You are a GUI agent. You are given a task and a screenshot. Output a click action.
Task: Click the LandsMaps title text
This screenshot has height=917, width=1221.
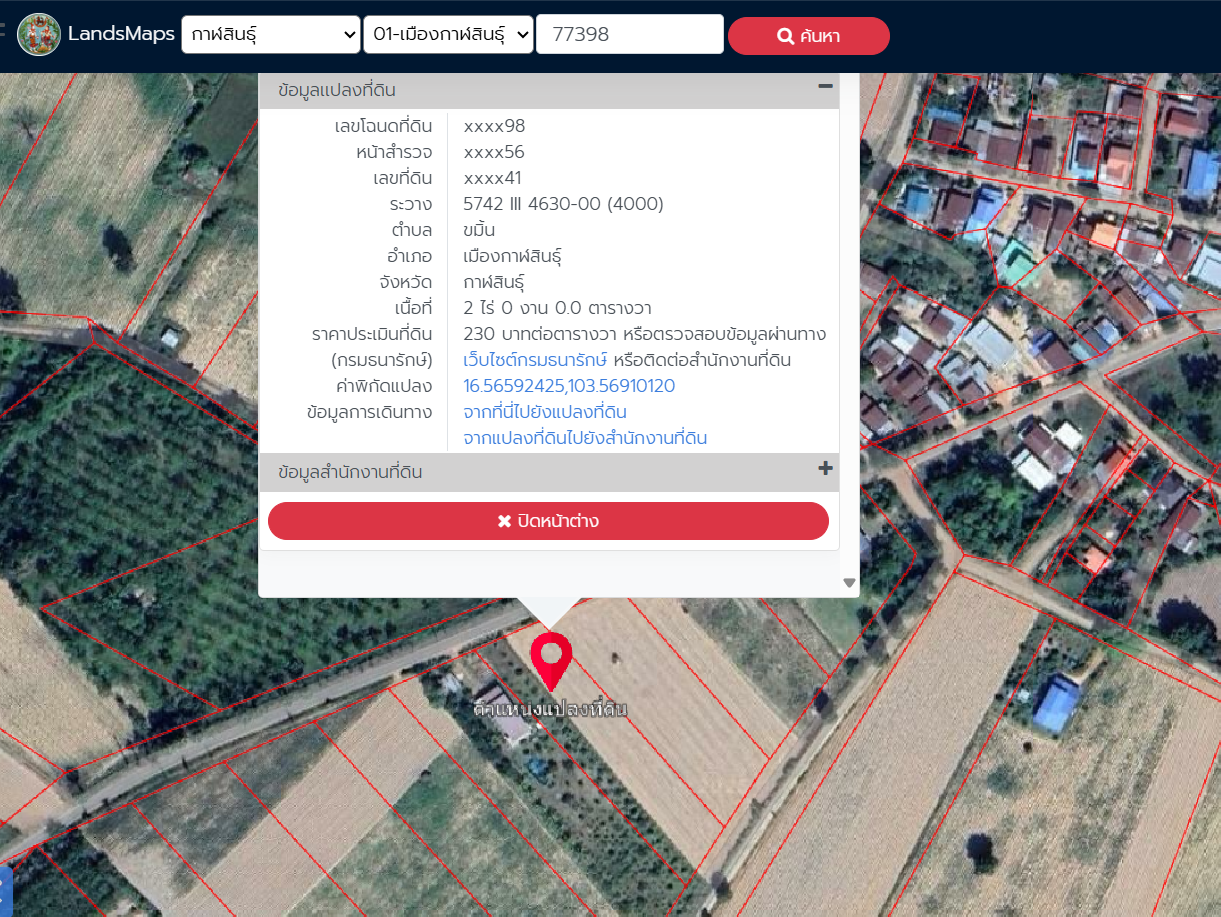coord(121,35)
